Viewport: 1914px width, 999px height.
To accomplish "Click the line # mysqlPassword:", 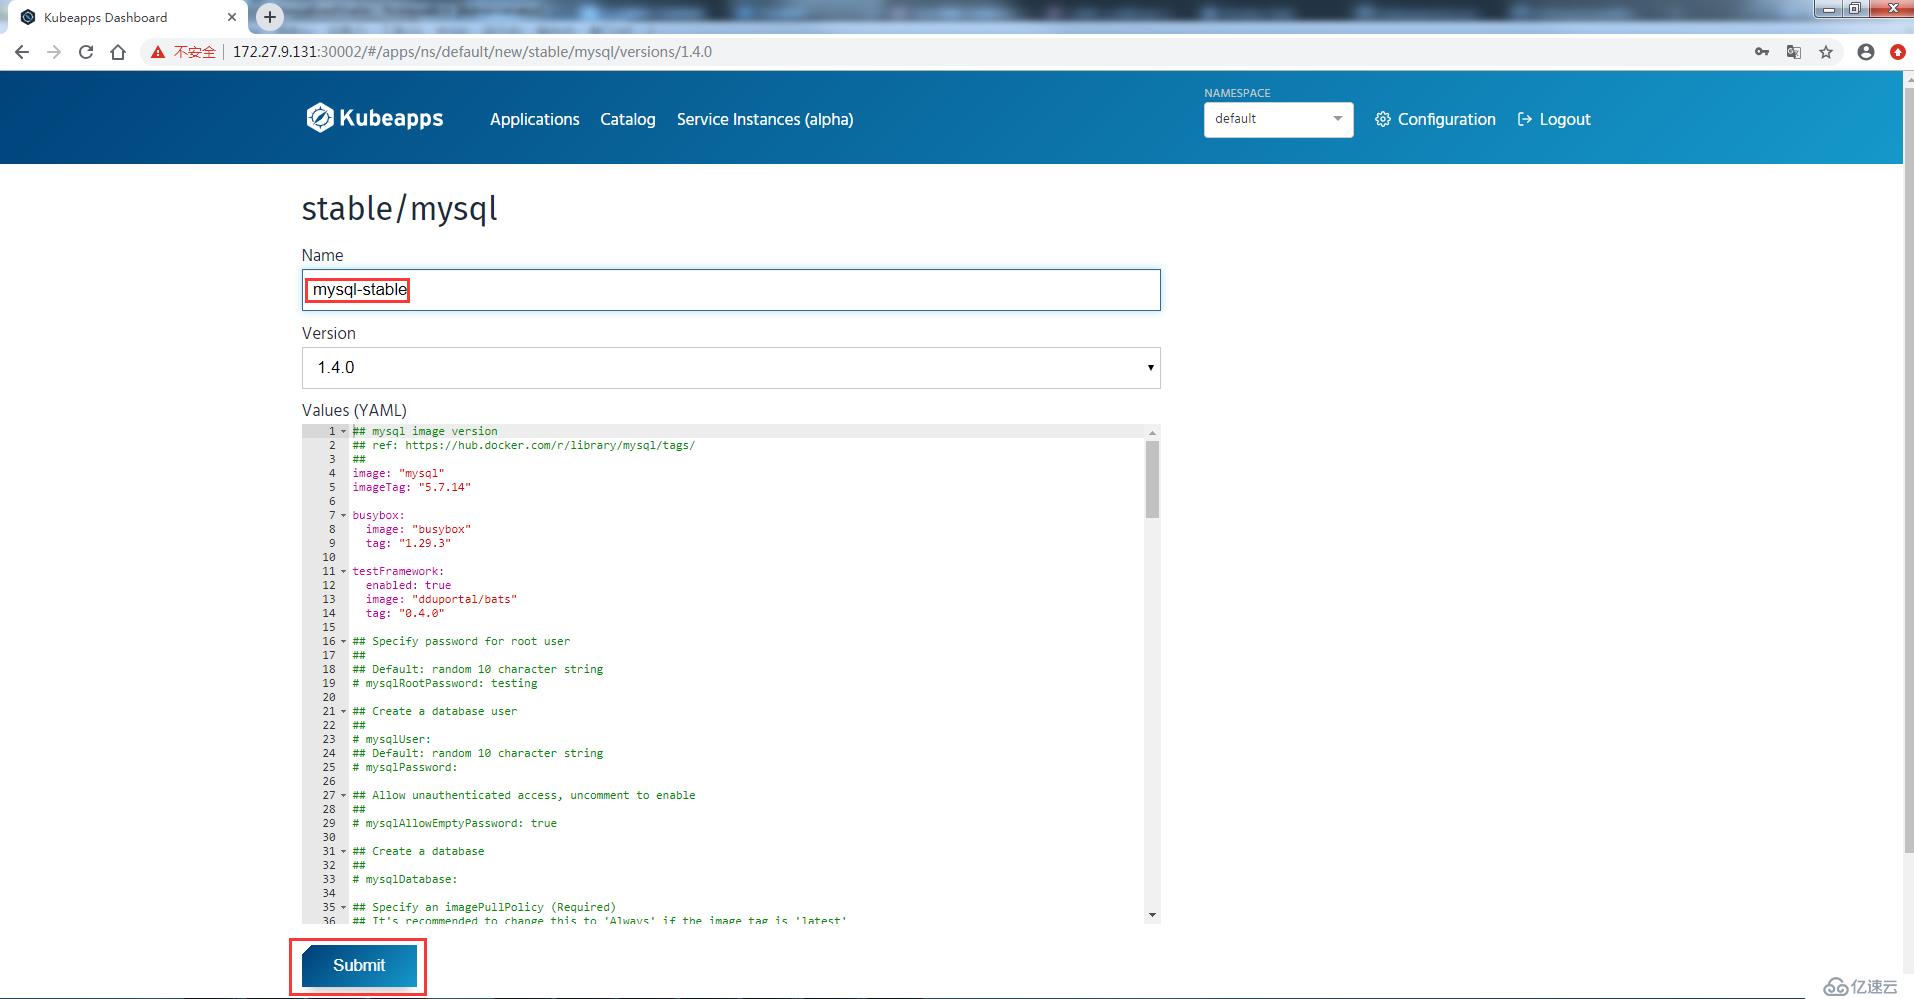I will 405,768.
